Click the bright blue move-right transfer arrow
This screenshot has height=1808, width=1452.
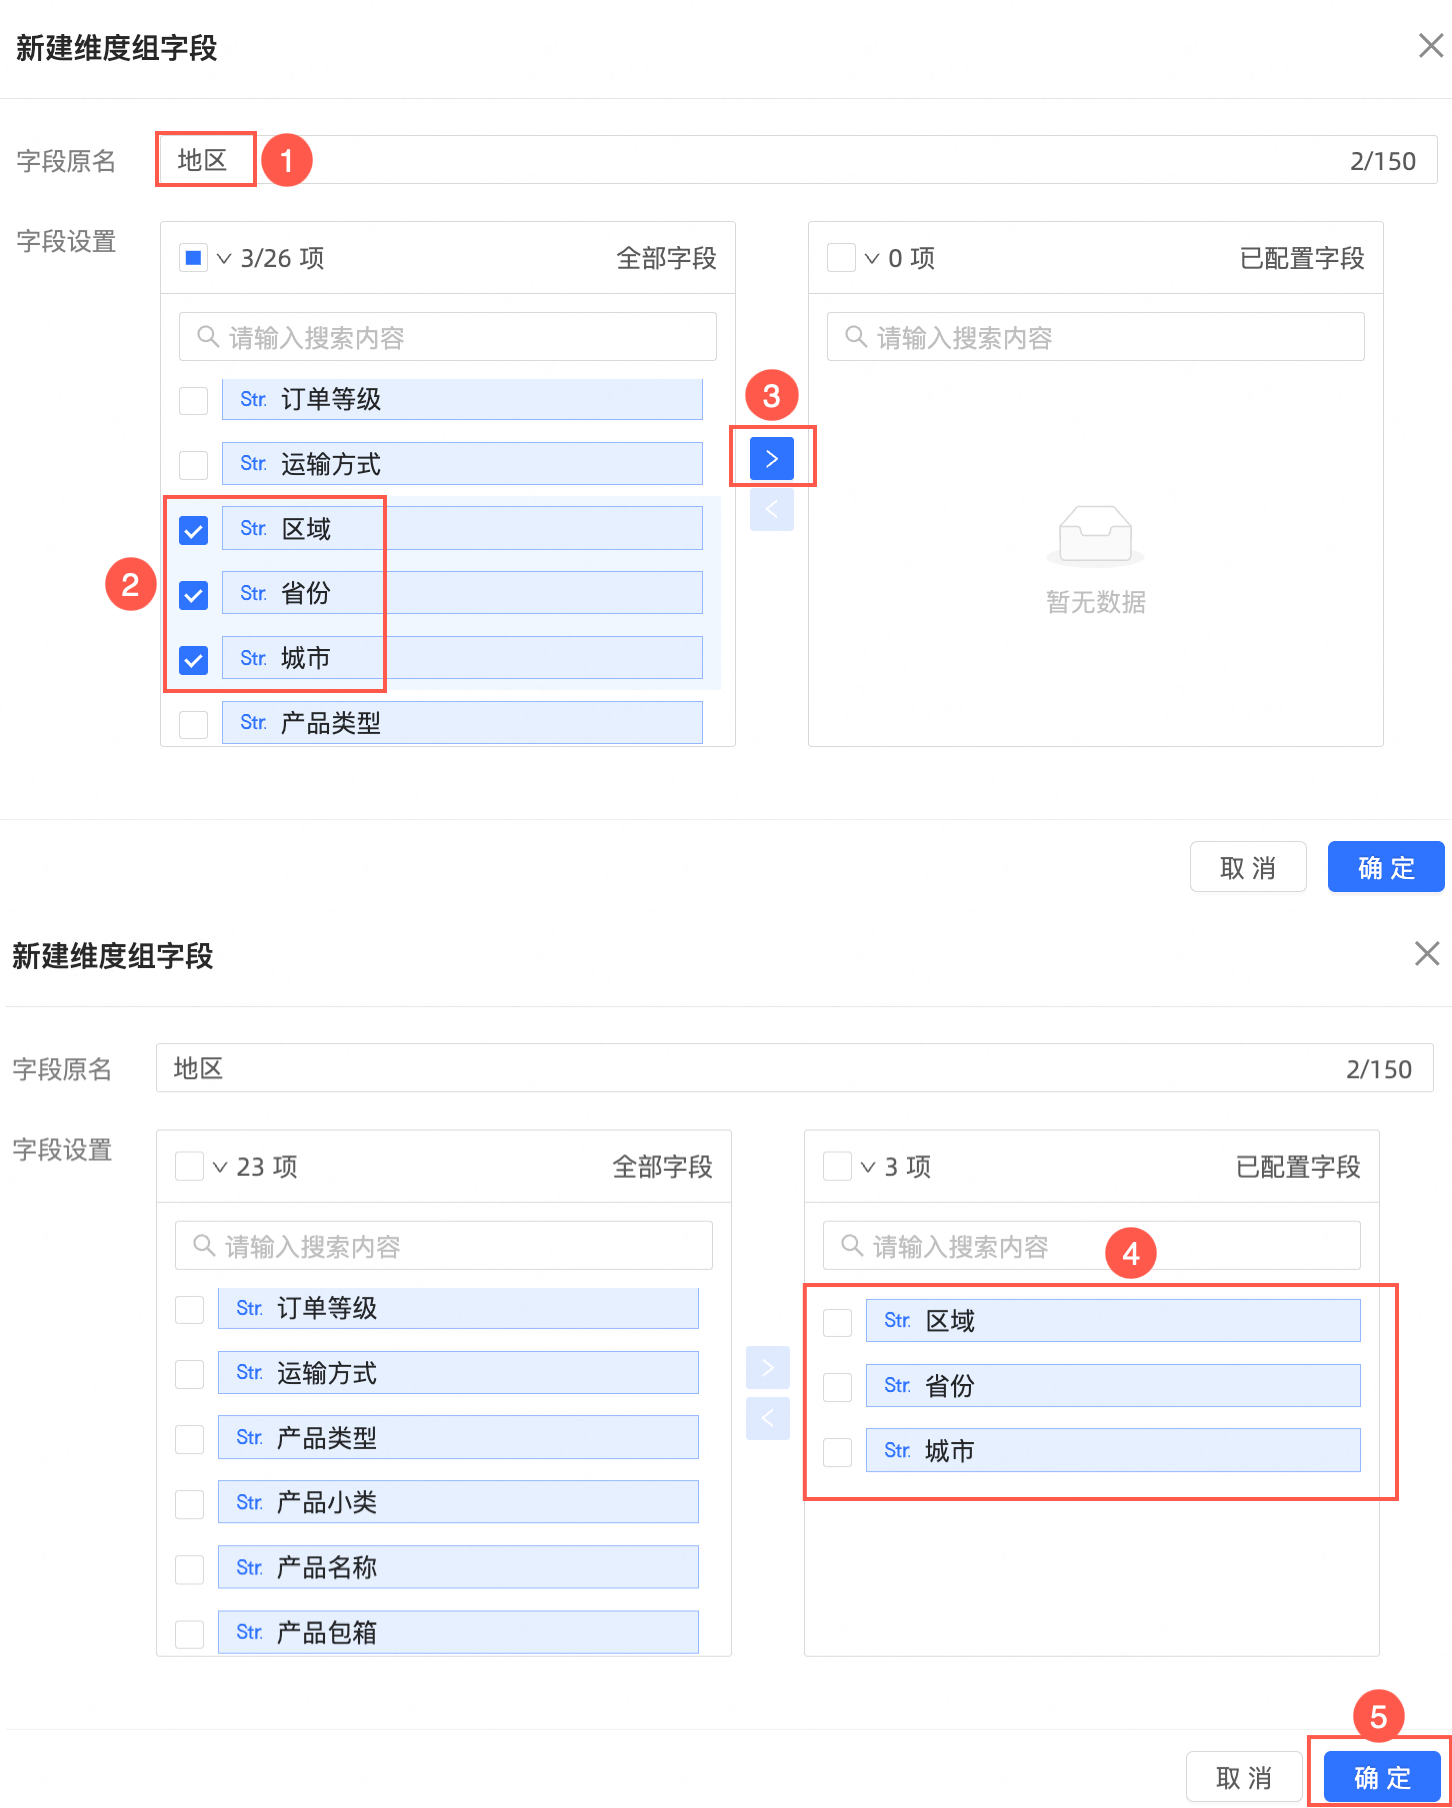pos(771,459)
